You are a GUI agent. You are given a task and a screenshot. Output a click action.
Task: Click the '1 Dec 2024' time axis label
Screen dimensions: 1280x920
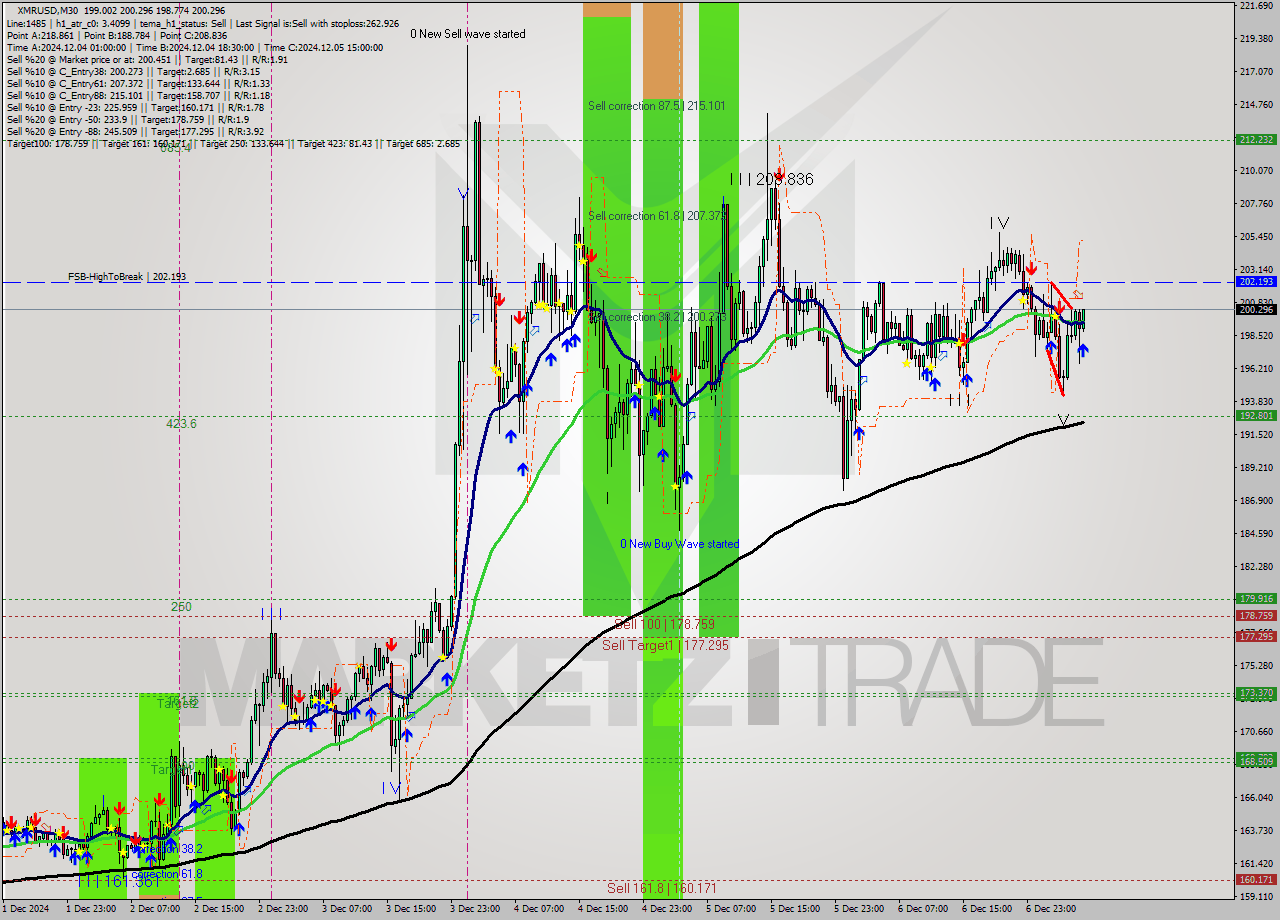tap(27, 909)
